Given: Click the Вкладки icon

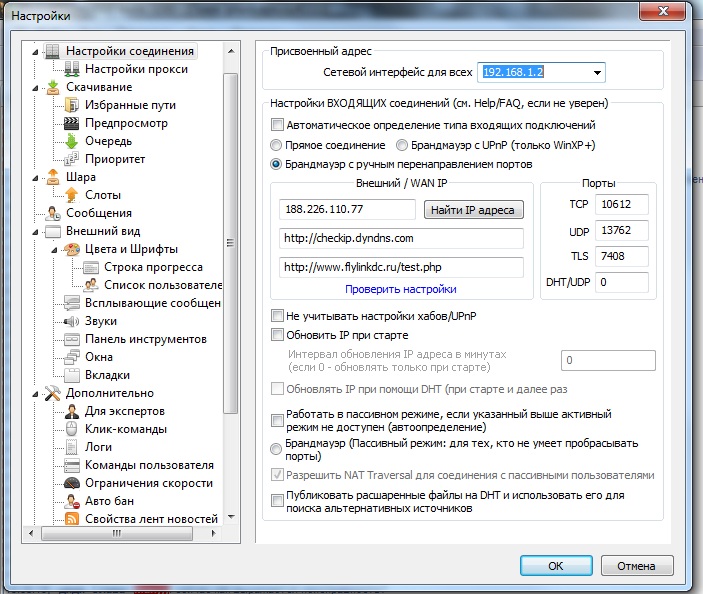Looking at the screenshot, I should pos(72,375).
